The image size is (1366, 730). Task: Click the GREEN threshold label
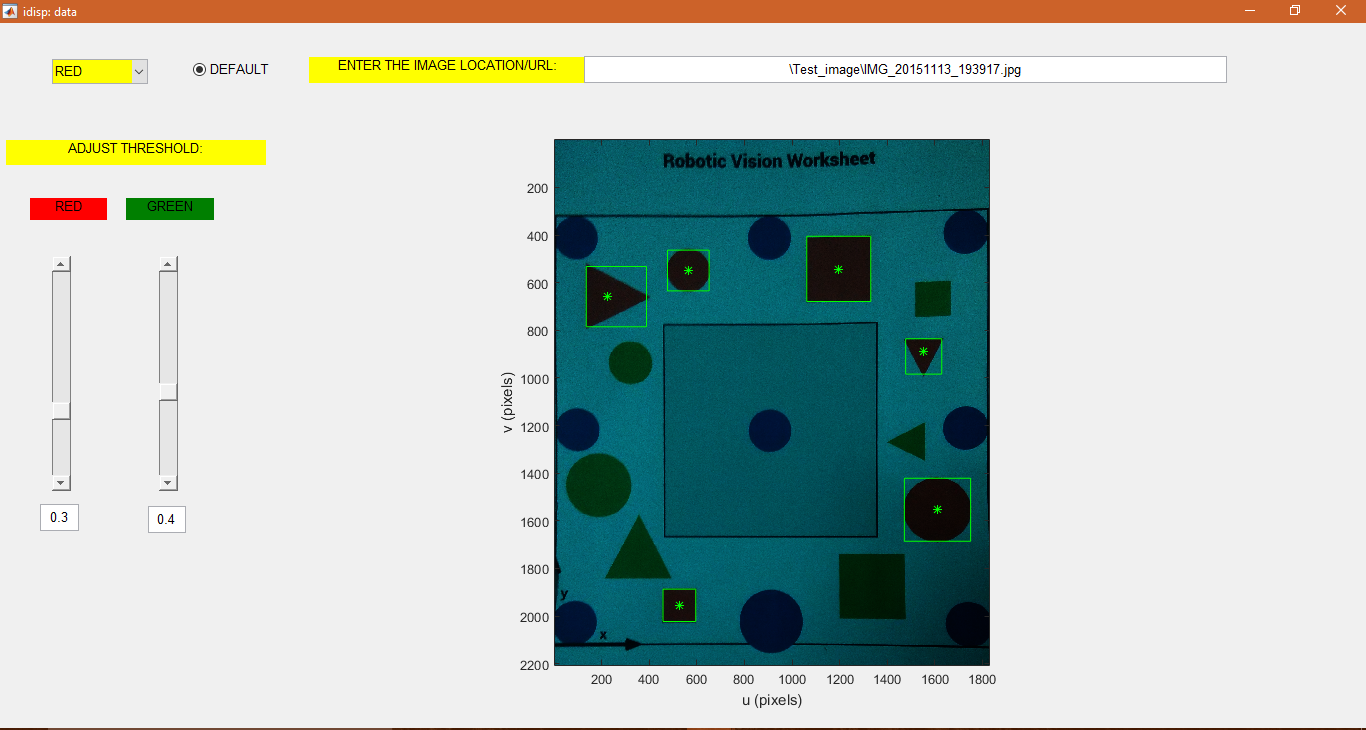click(x=170, y=208)
